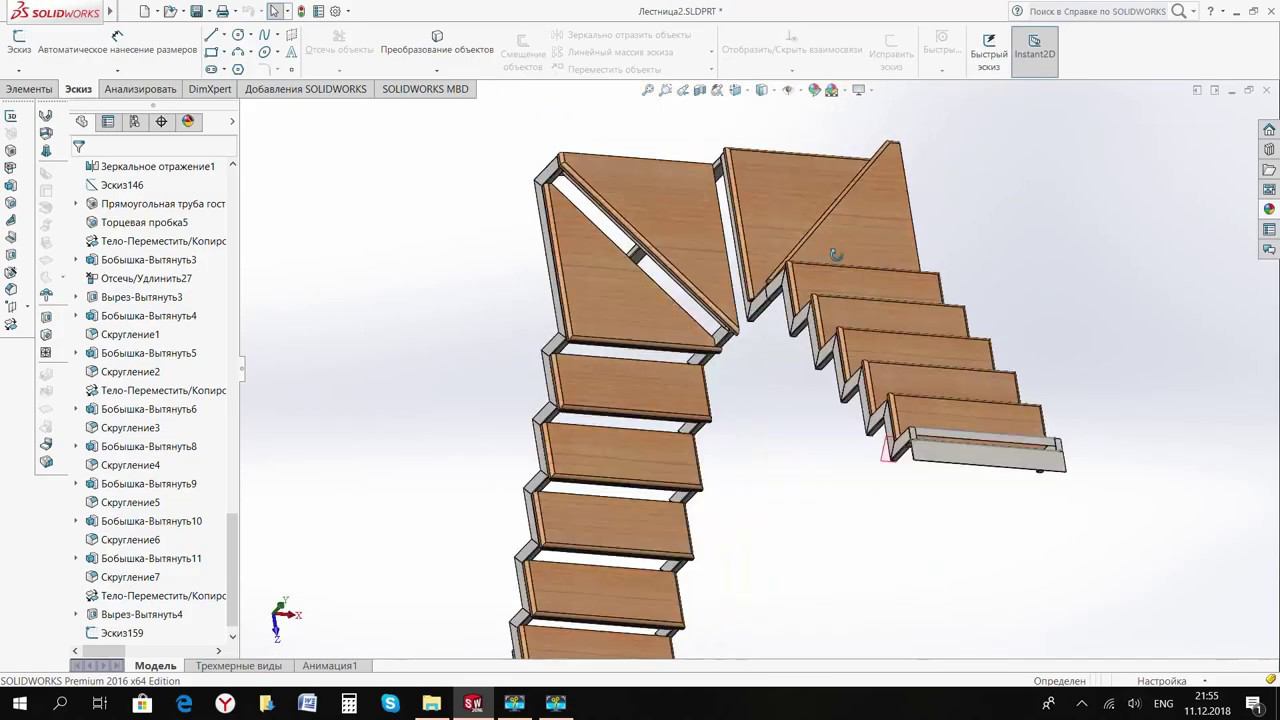Click Автоматическое нанесение размеров button
Screen dimensions: 1280x720
tap(117, 43)
